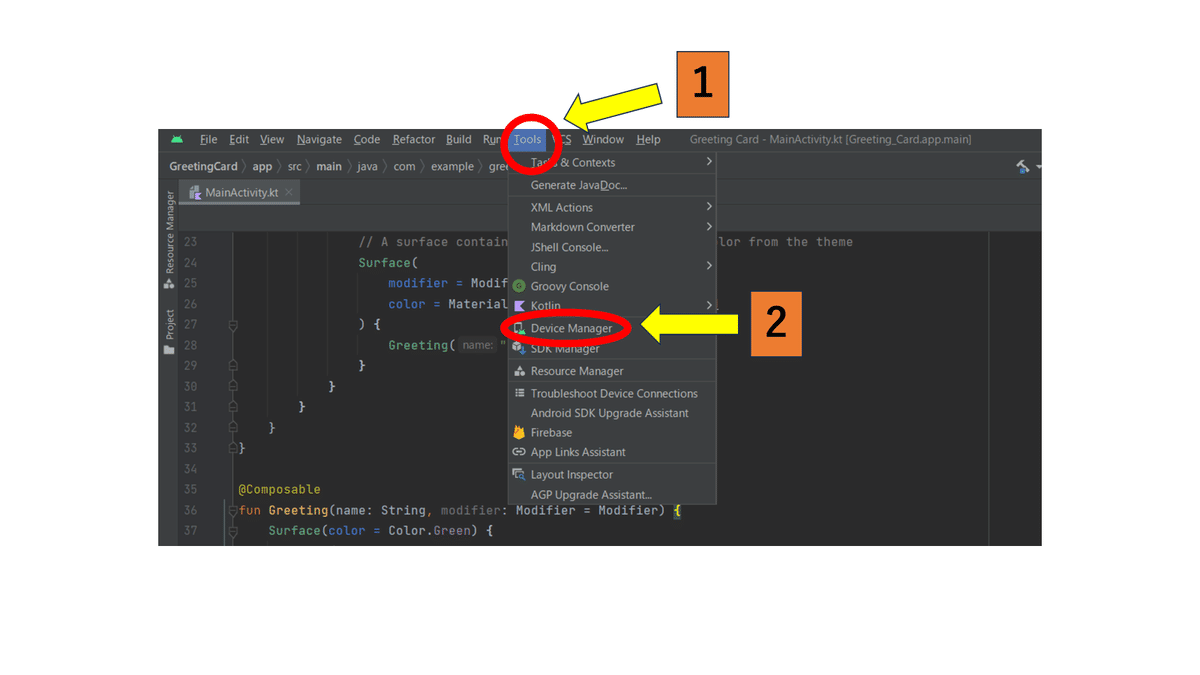1200x675 pixels.
Task: Open the File menu
Action: [208, 140]
